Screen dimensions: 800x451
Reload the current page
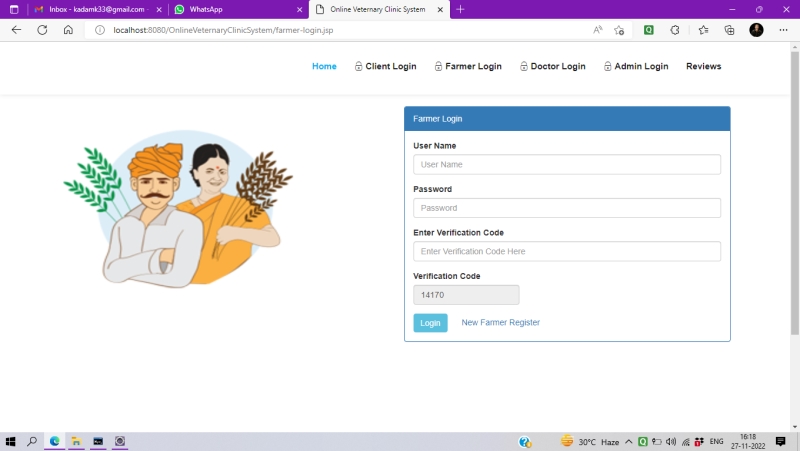[42, 30]
